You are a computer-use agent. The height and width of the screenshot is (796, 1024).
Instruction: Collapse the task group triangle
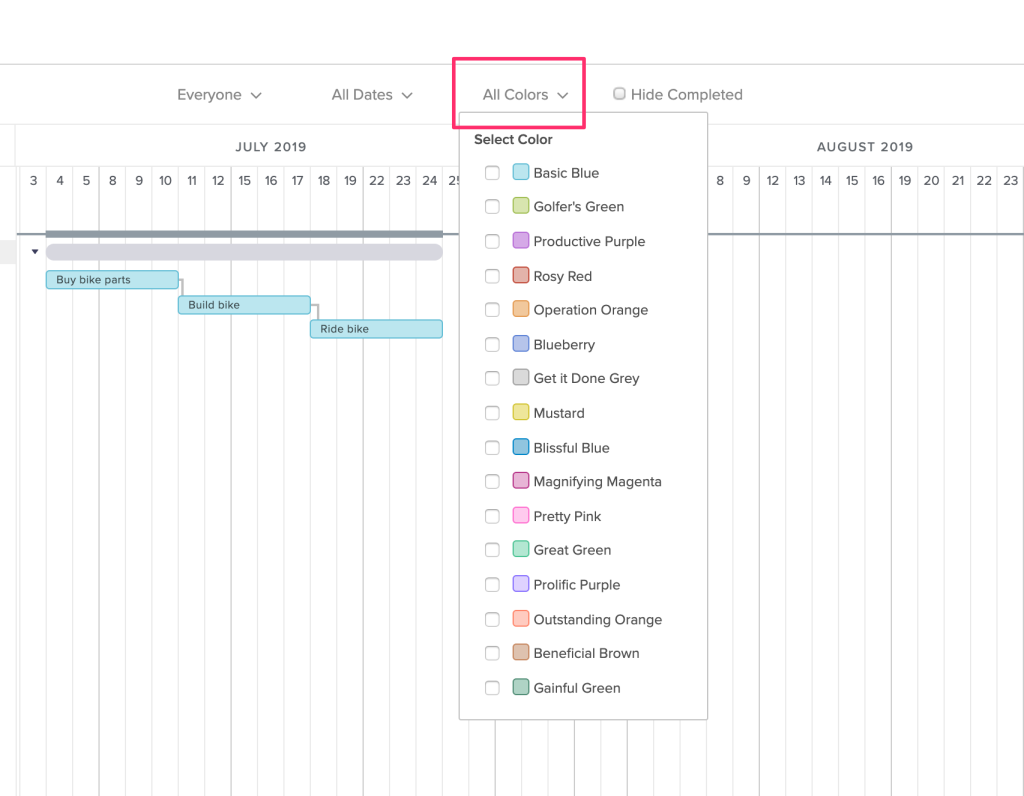coord(35,252)
